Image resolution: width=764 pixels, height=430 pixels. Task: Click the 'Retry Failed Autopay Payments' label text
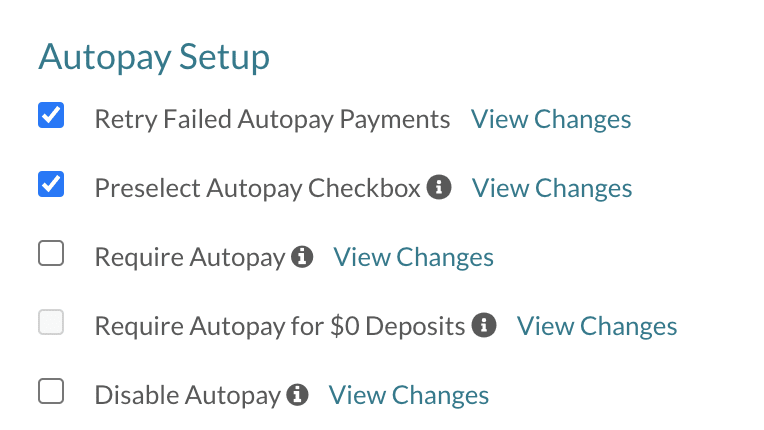tap(272, 119)
